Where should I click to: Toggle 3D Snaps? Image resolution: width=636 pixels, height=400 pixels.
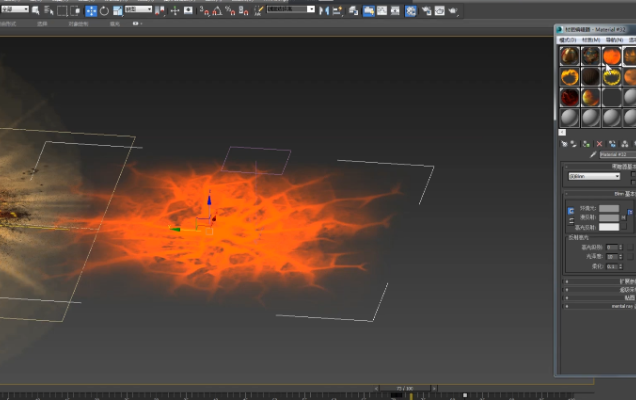pyautogui.click(x=204, y=11)
